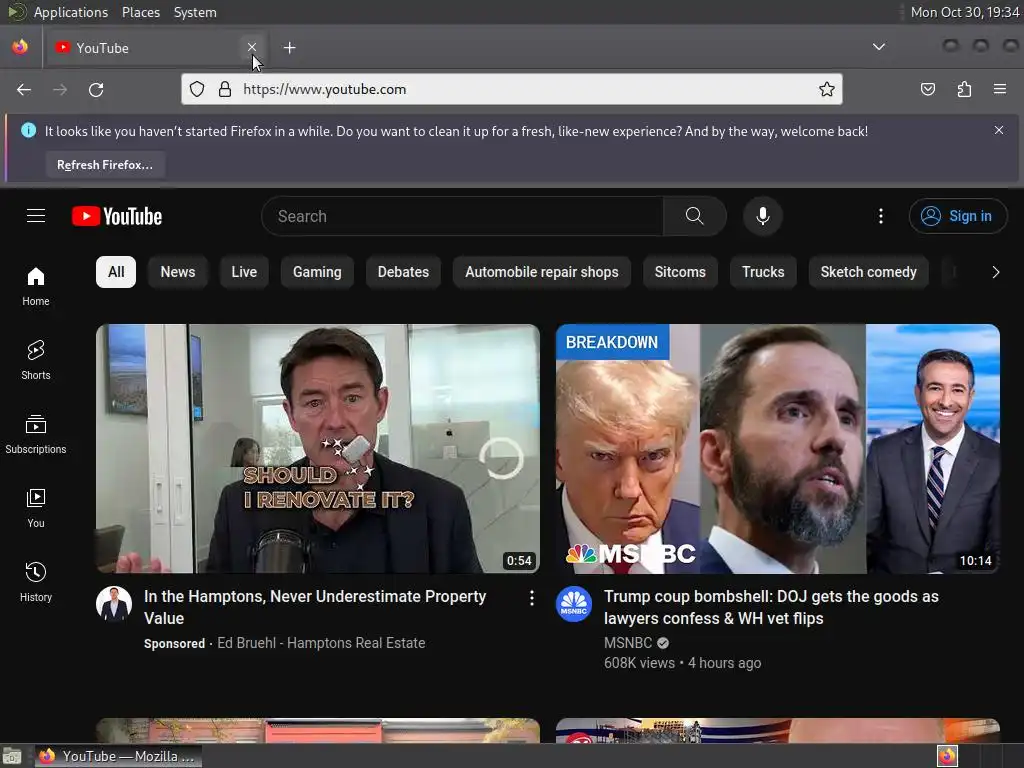Viewport: 1024px width, 768px height.
Task: Open Firefox extensions puzzle icon
Action: [964, 89]
